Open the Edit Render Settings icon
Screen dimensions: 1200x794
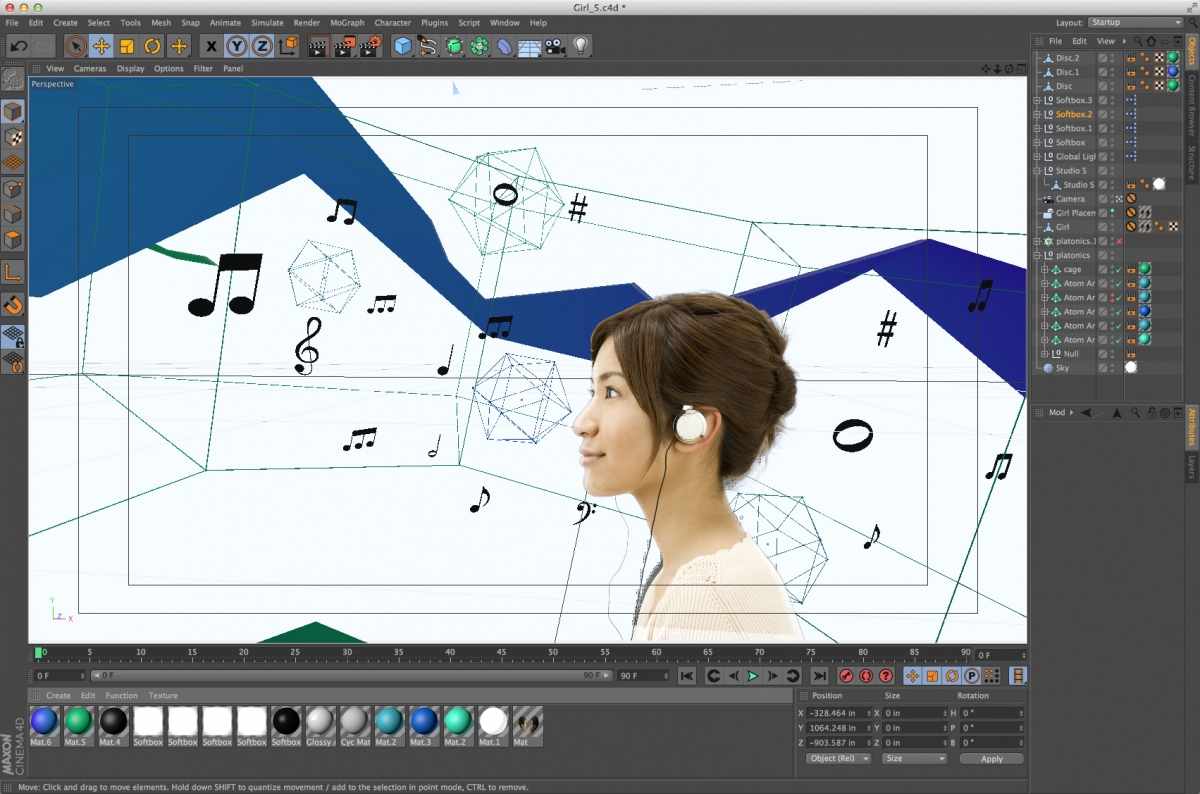(x=370, y=46)
